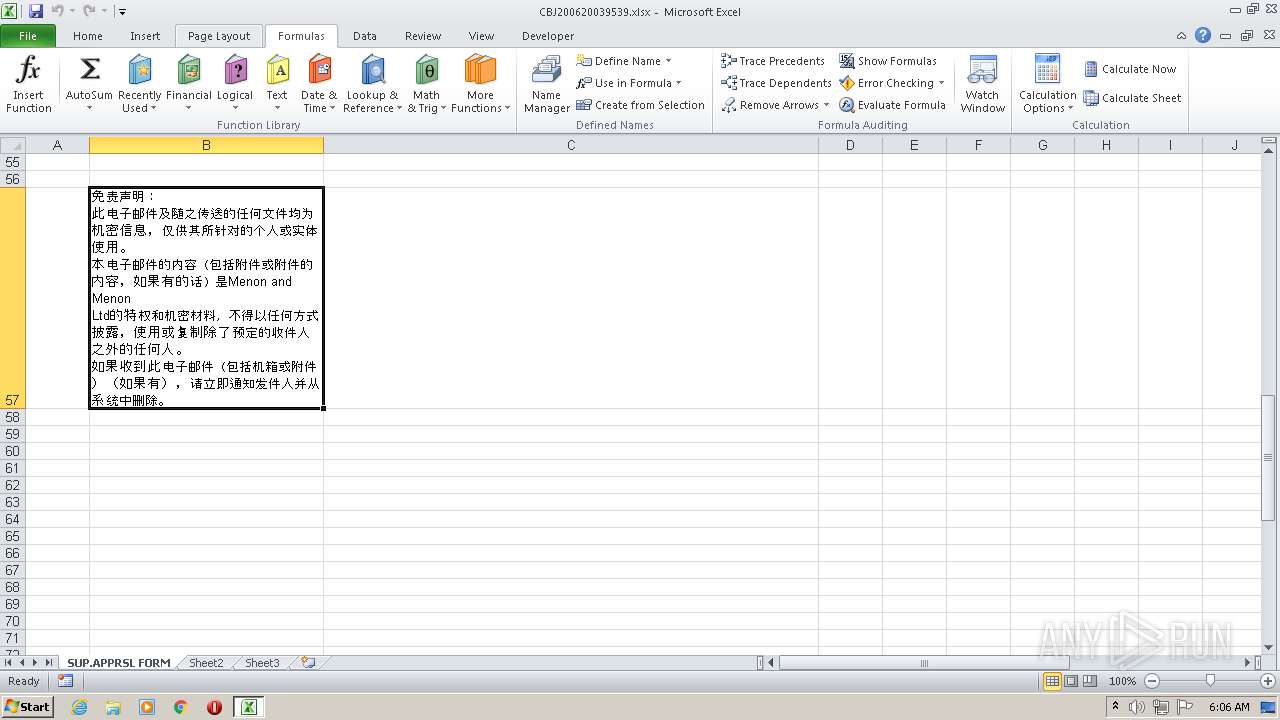The width and height of the screenshot is (1280, 720).
Task: Click the horizontal scrollbar thumb
Action: point(924,662)
